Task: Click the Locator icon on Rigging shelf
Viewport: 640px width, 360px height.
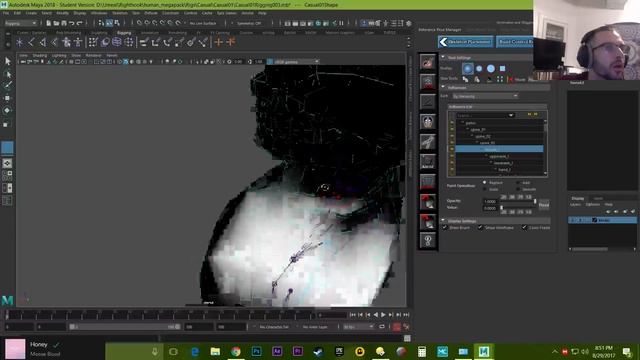Action: click(20, 42)
